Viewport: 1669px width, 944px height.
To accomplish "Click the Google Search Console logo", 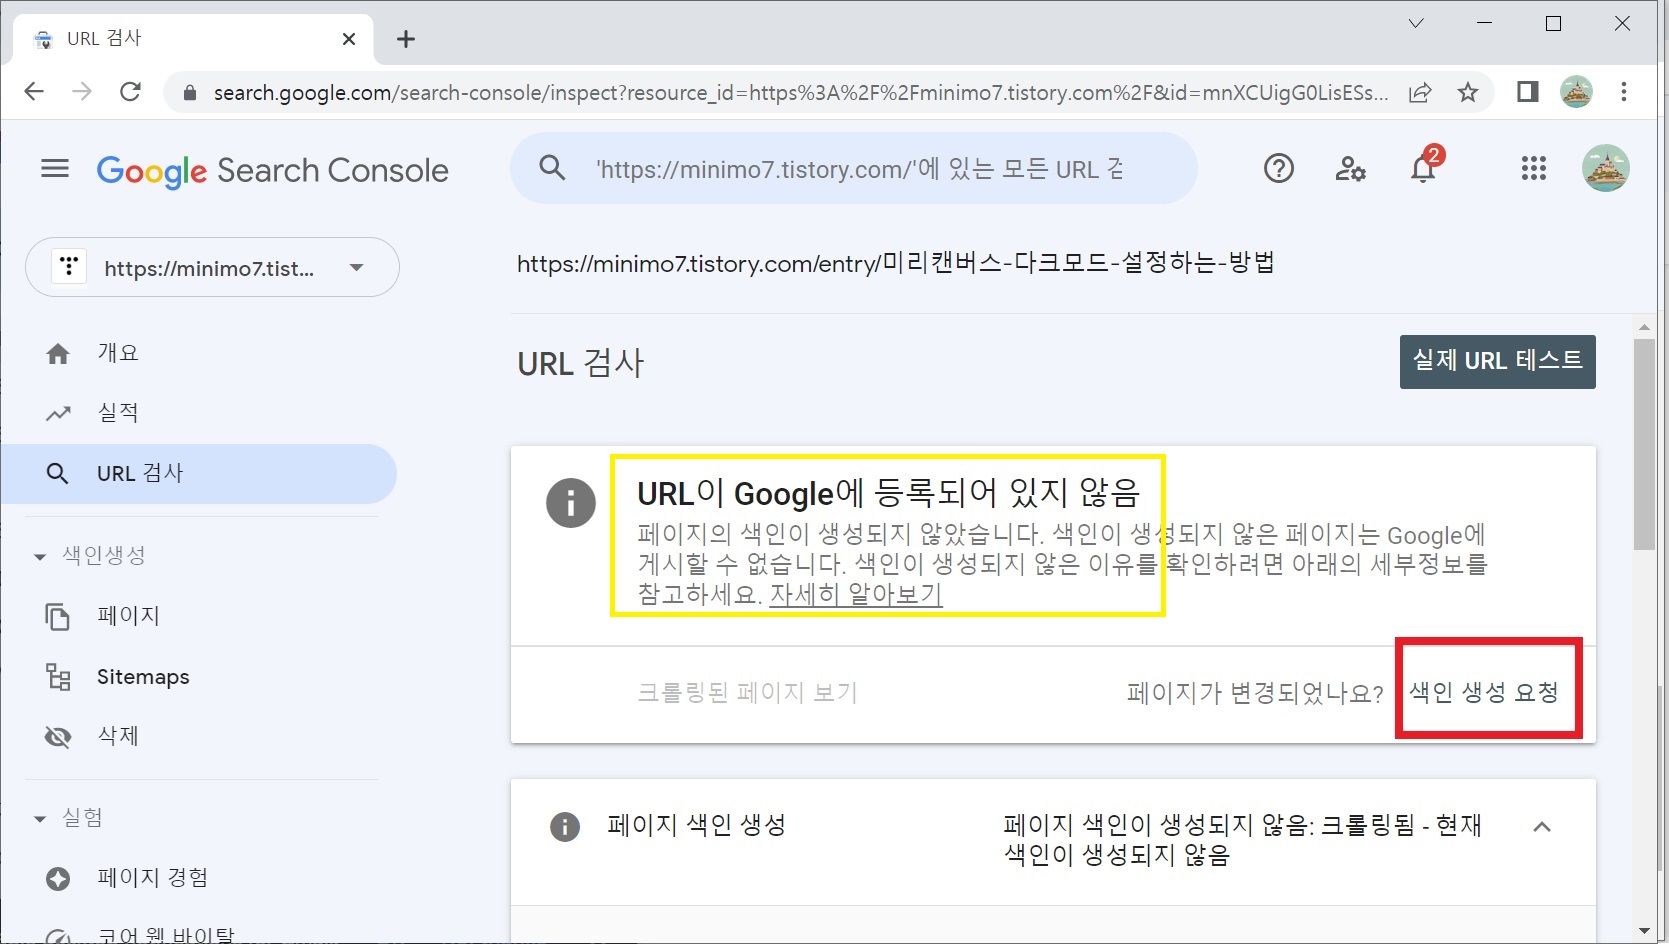I will (x=272, y=171).
